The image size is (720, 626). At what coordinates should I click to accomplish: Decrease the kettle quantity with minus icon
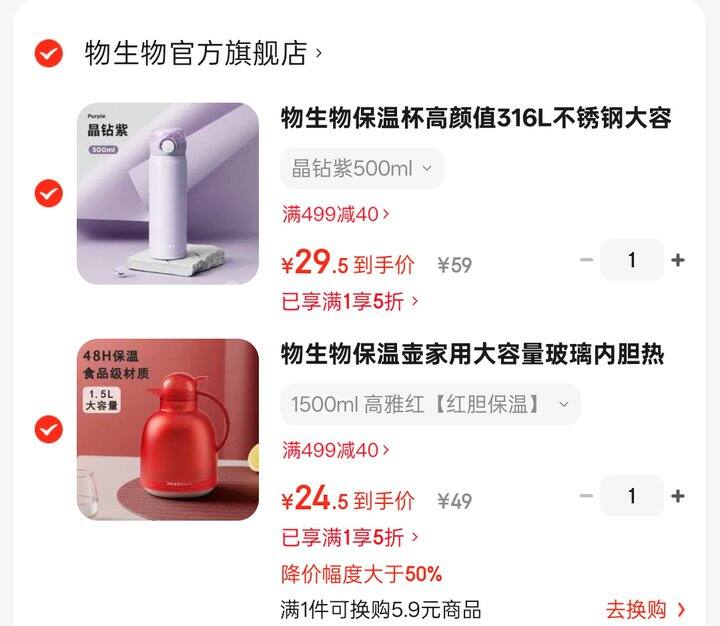pos(586,496)
